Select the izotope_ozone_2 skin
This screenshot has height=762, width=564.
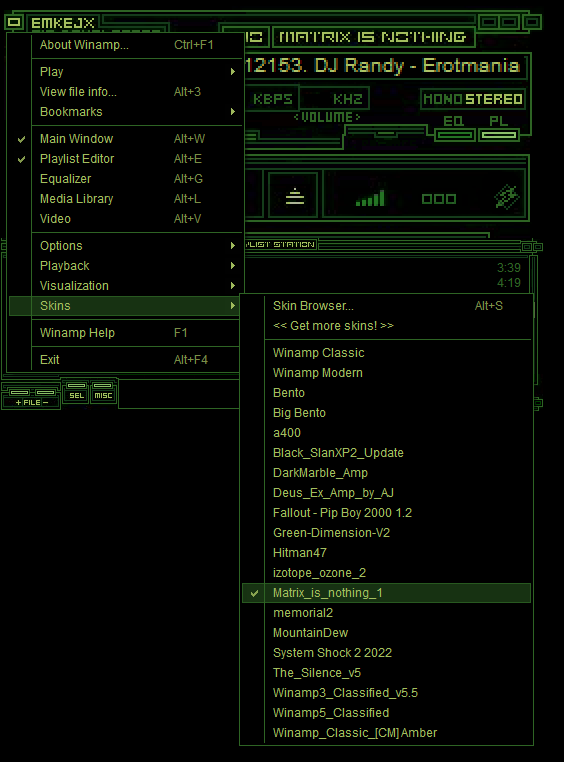coord(386,573)
